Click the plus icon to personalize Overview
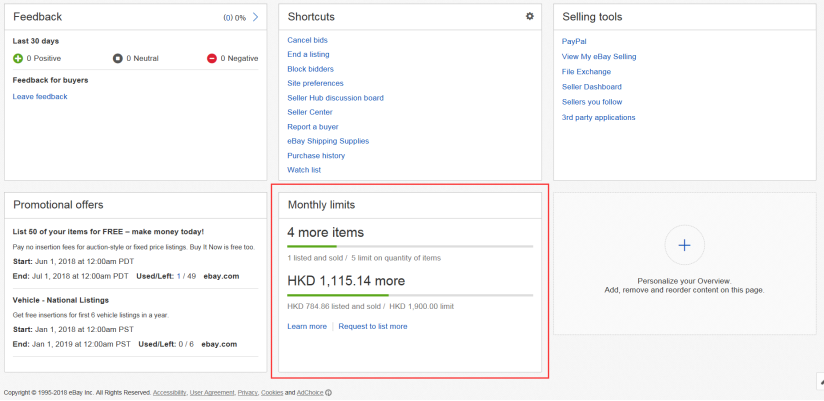 point(684,245)
